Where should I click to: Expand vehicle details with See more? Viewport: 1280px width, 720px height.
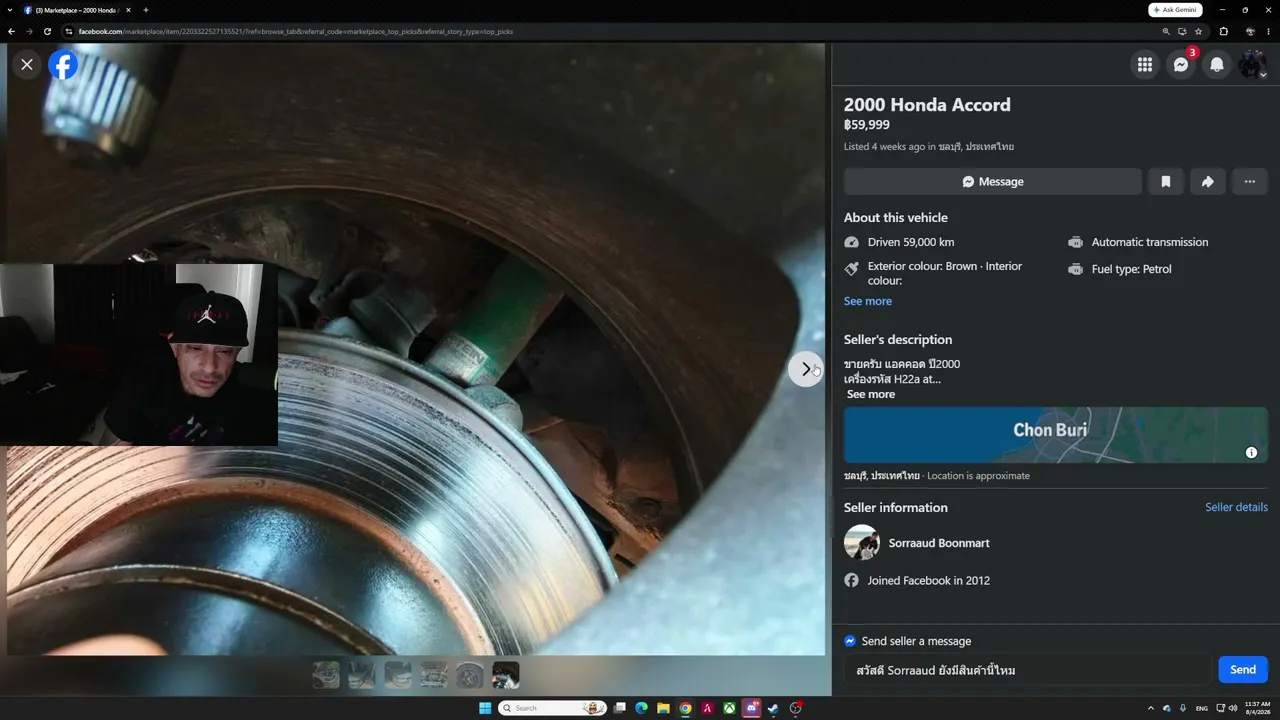(x=868, y=301)
